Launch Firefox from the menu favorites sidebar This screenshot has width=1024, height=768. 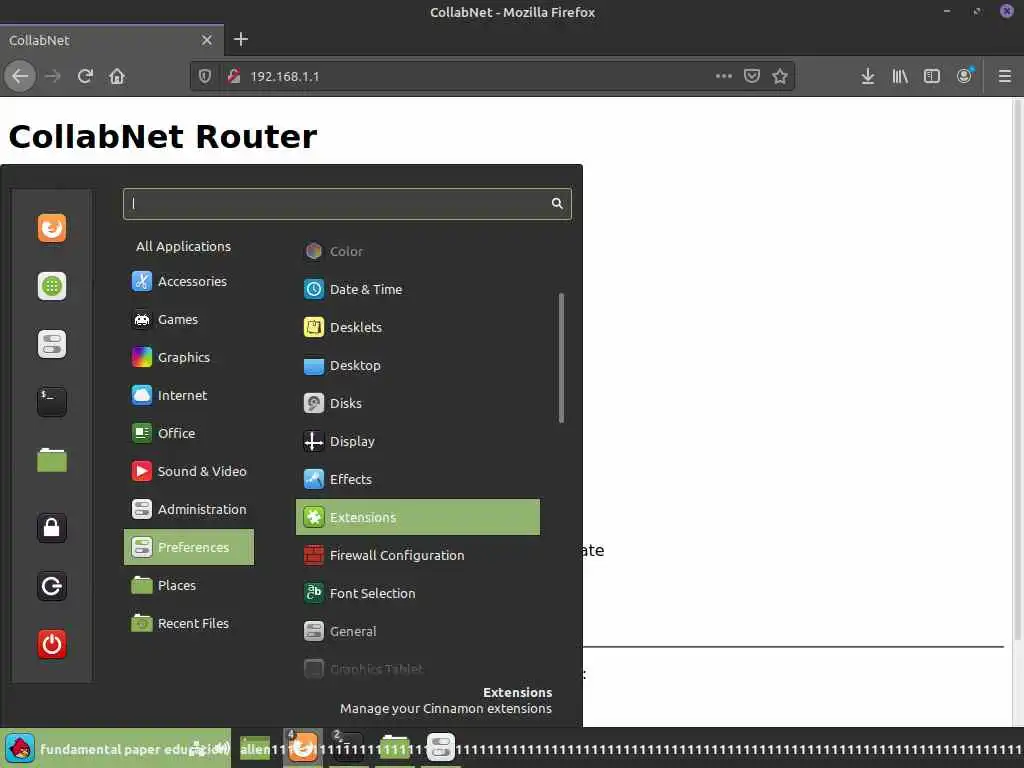[52, 228]
